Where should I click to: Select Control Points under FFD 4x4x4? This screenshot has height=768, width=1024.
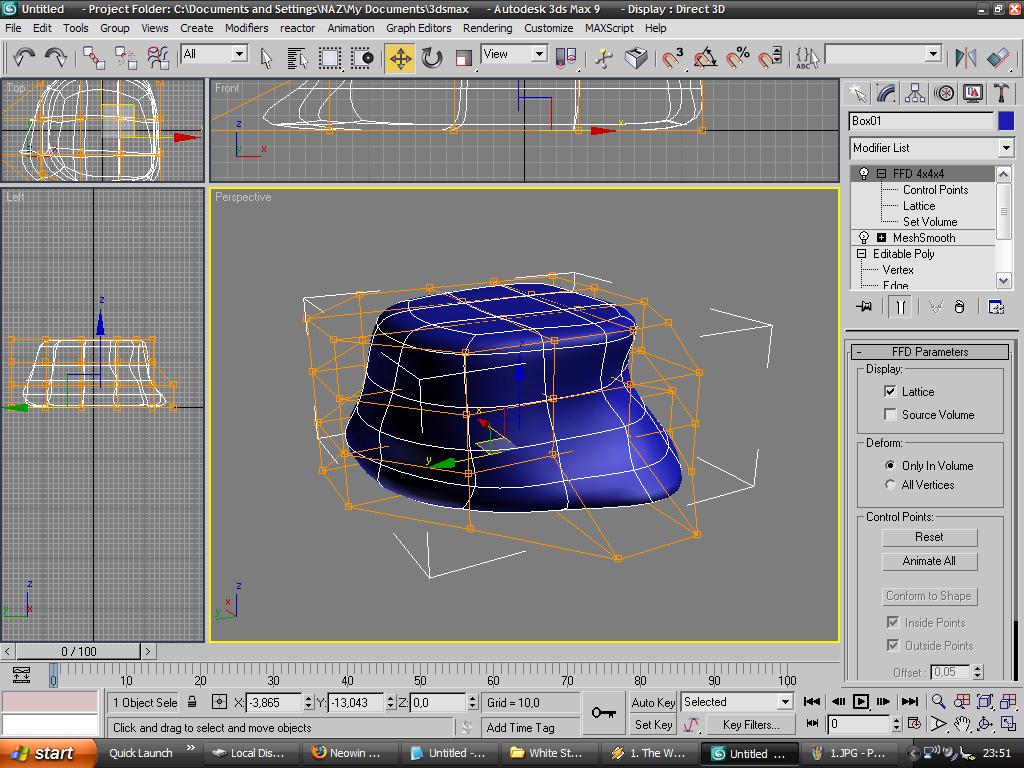(x=935, y=190)
